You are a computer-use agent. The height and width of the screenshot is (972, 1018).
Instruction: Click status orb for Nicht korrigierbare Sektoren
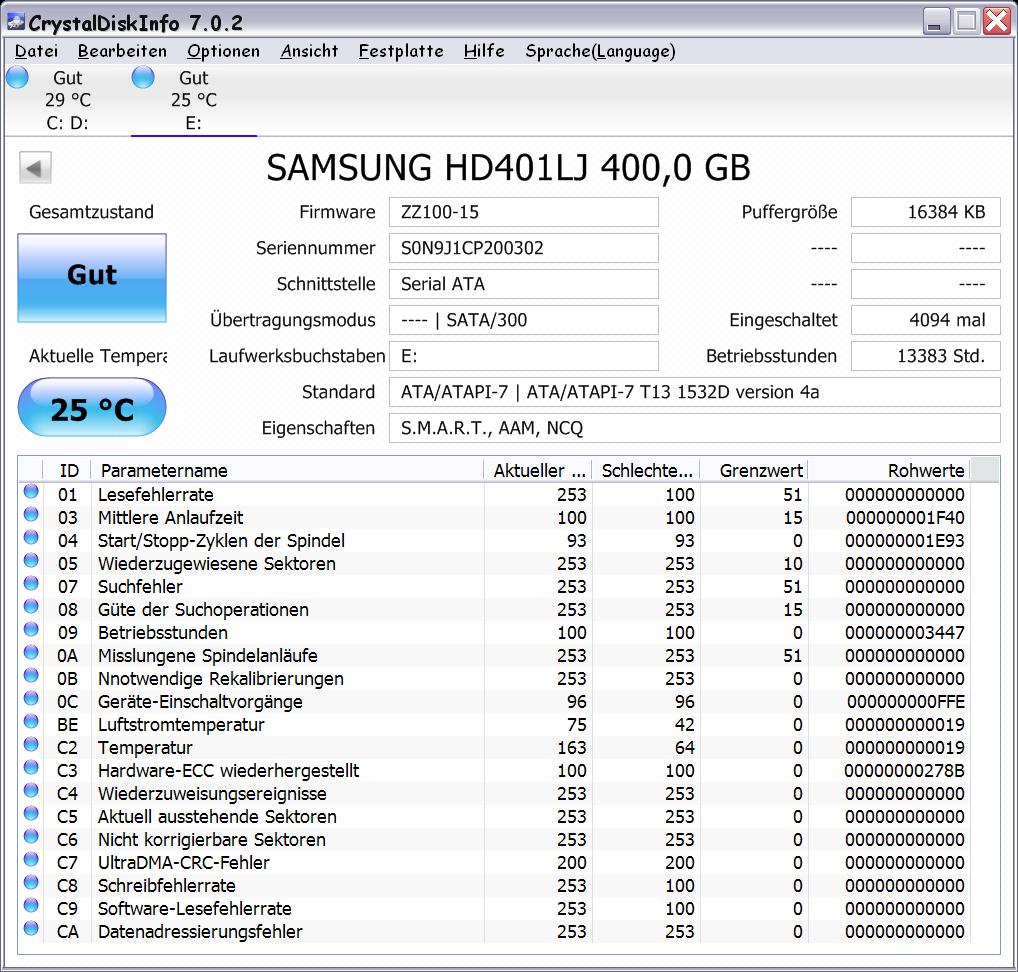tap(31, 836)
